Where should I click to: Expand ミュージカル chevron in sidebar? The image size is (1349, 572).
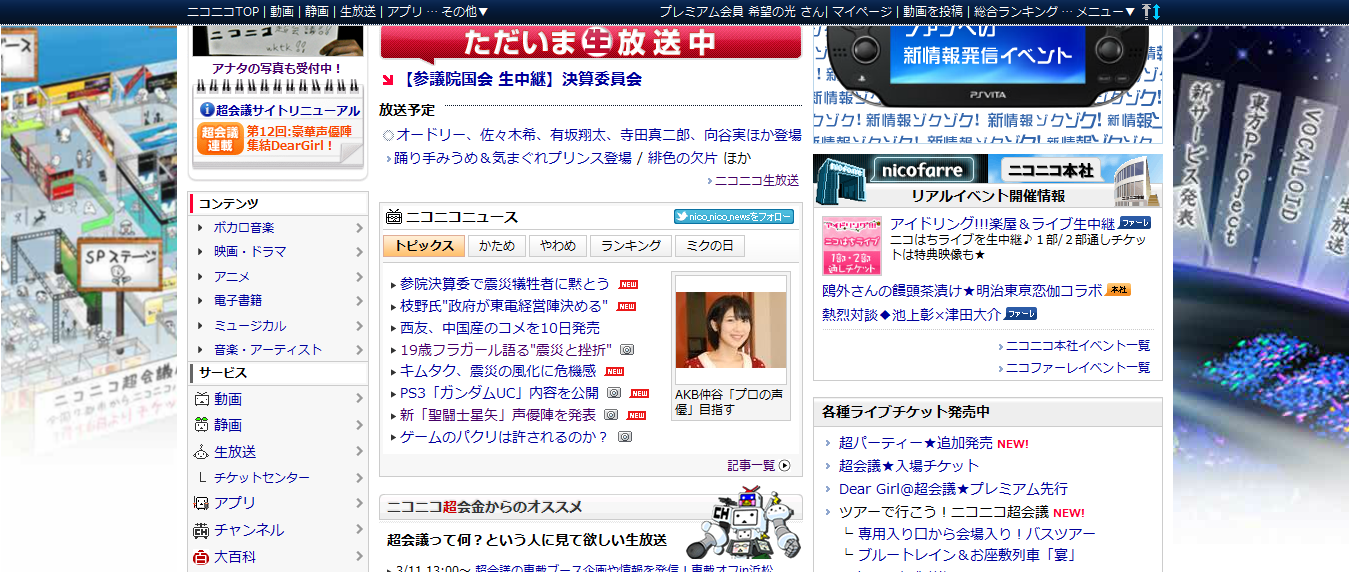coord(359,326)
